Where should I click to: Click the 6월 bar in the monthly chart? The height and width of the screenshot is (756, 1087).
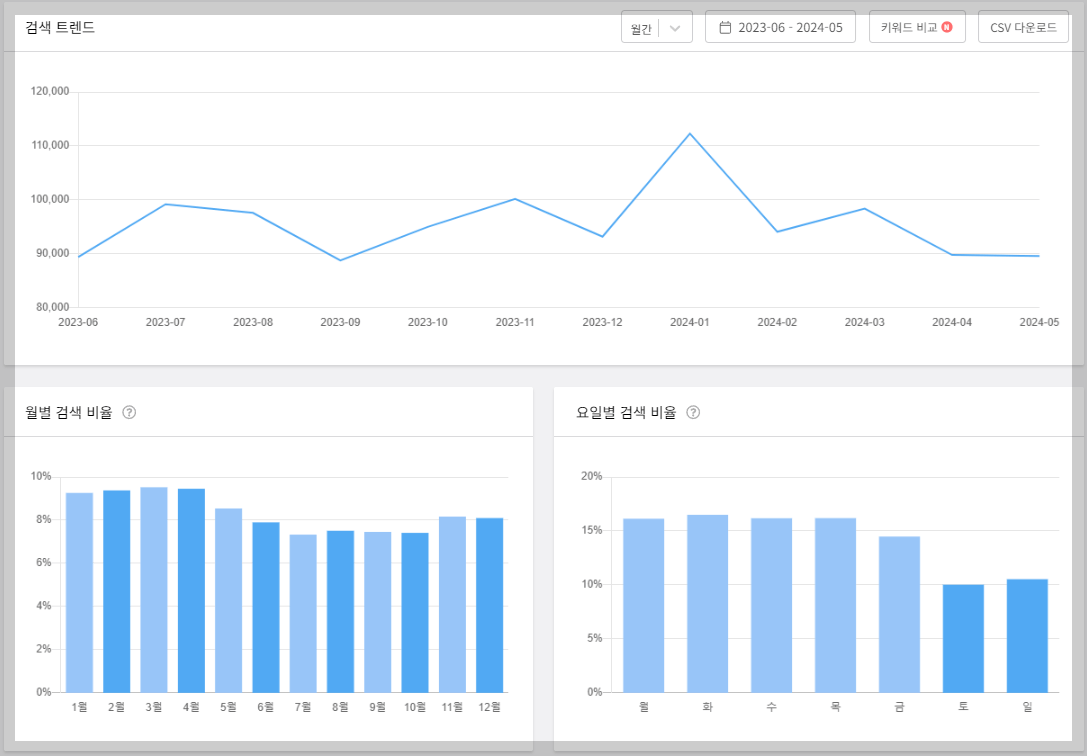[x=266, y=607]
